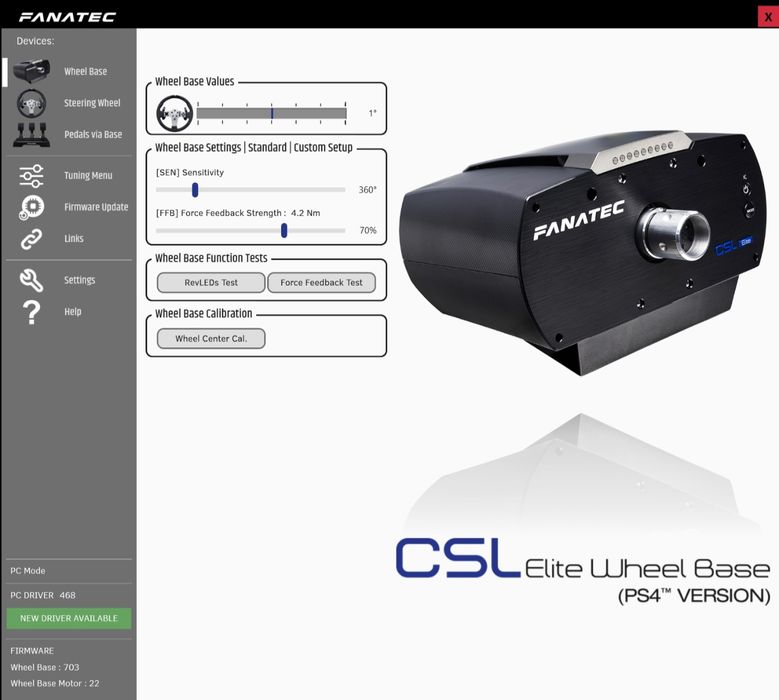Click the Force Feedback Strength 4.2 Nm label
Viewport: 779px width, 700px height.
pyautogui.click(x=238, y=213)
